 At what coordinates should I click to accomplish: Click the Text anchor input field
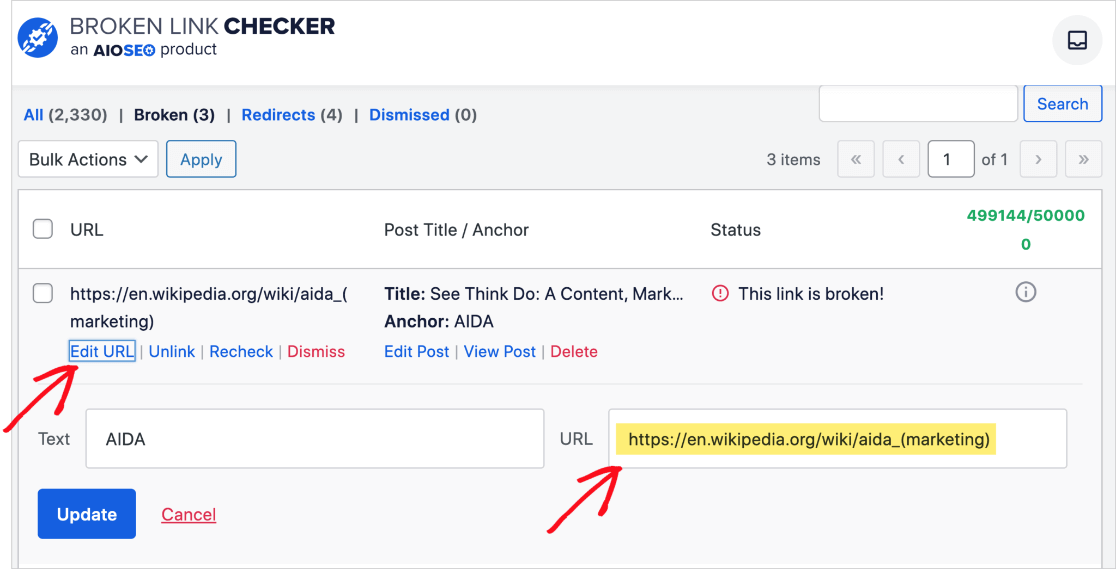pyautogui.click(x=315, y=439)
